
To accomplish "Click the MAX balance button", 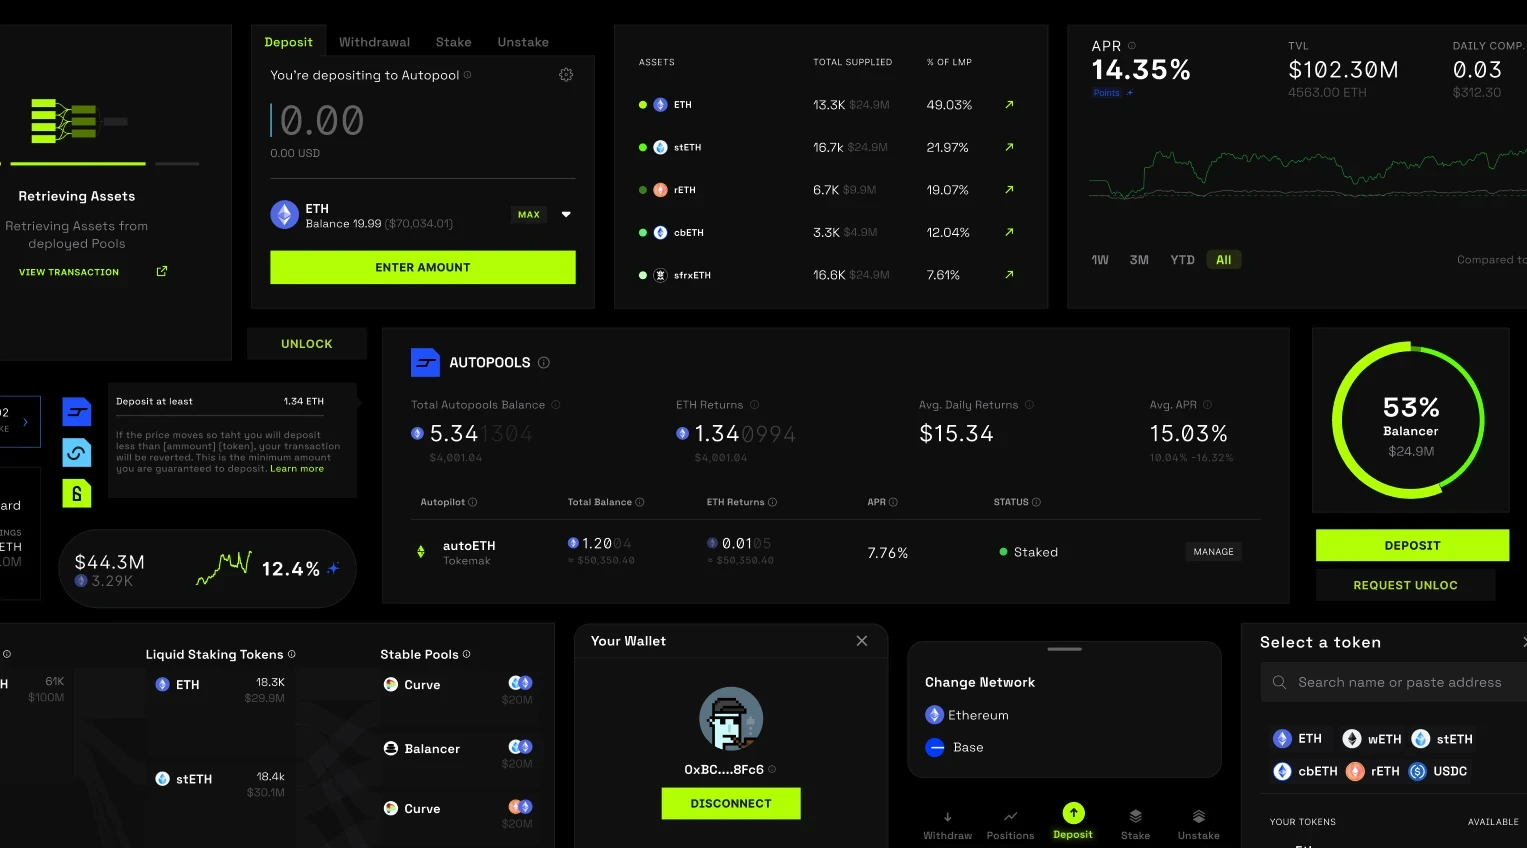I will 529,214.
